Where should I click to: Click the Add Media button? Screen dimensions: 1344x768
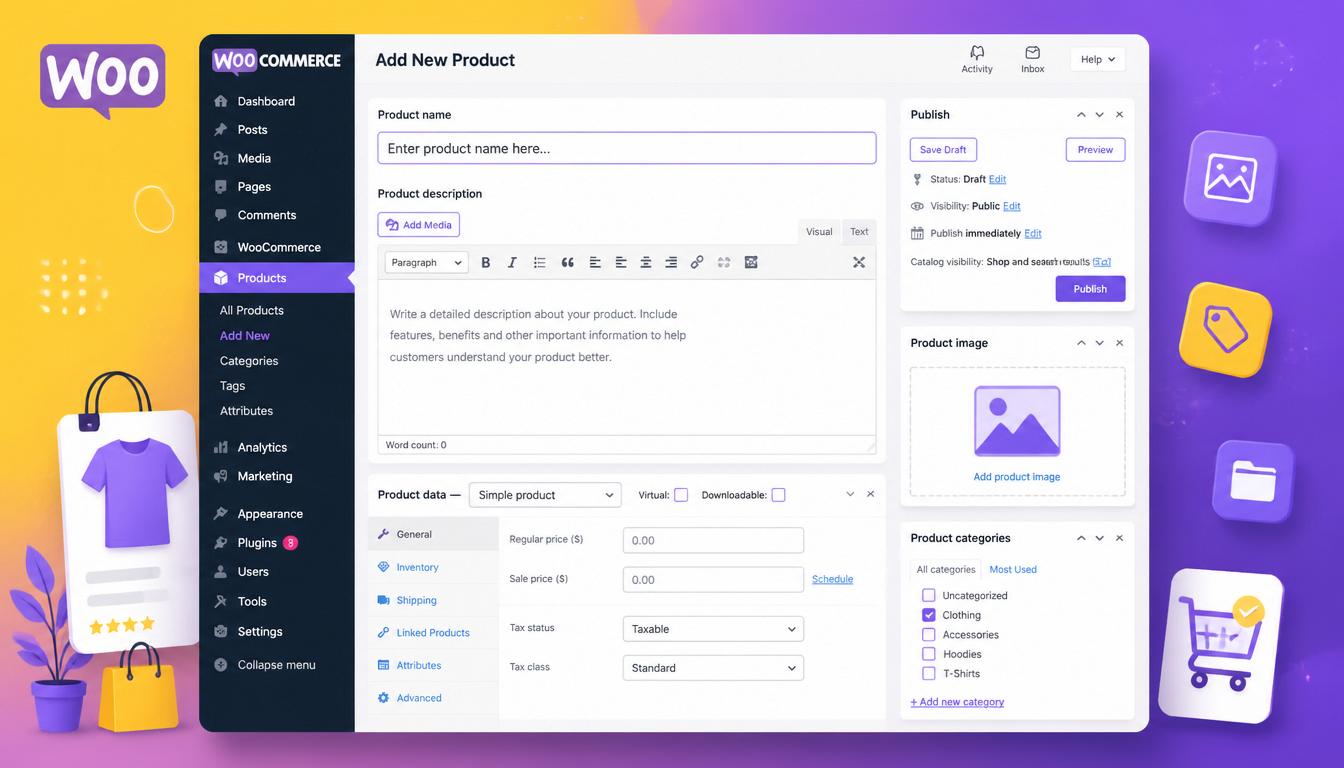click(418, 225)
